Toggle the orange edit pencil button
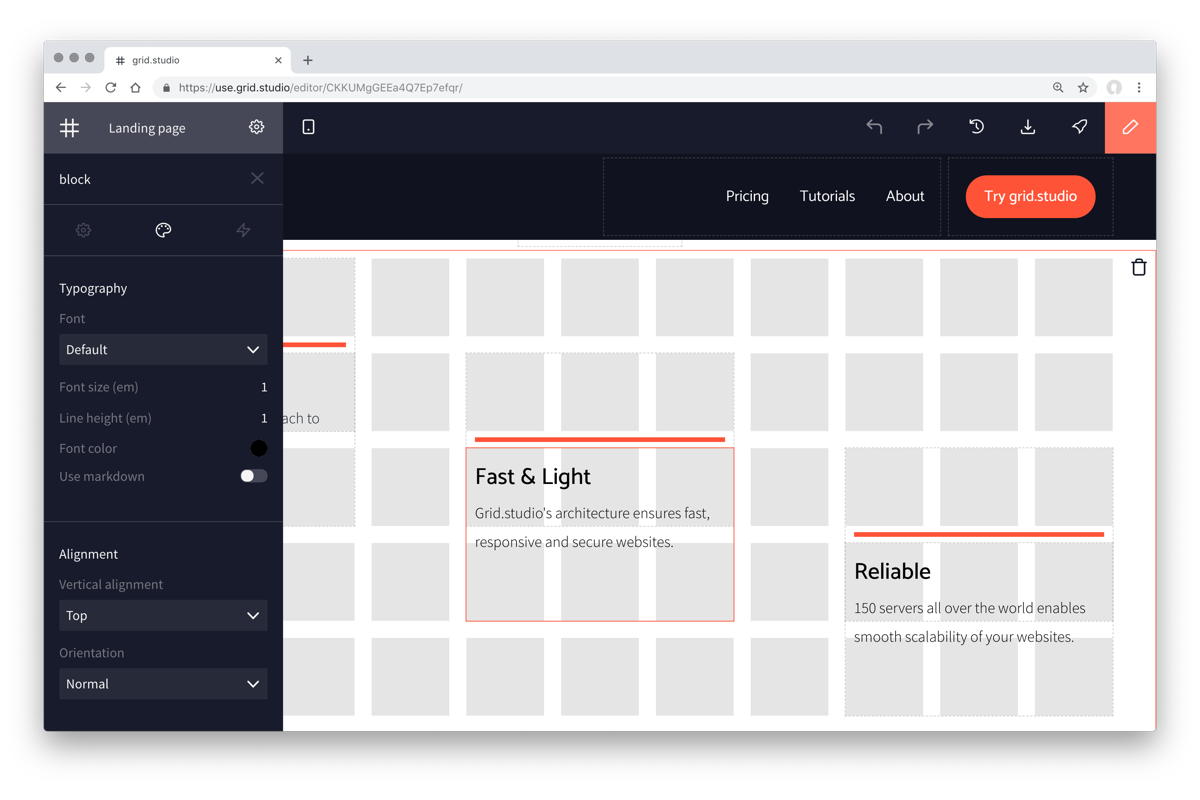The width and height of the screenshot is (1200, 800). coord(1130,127)
